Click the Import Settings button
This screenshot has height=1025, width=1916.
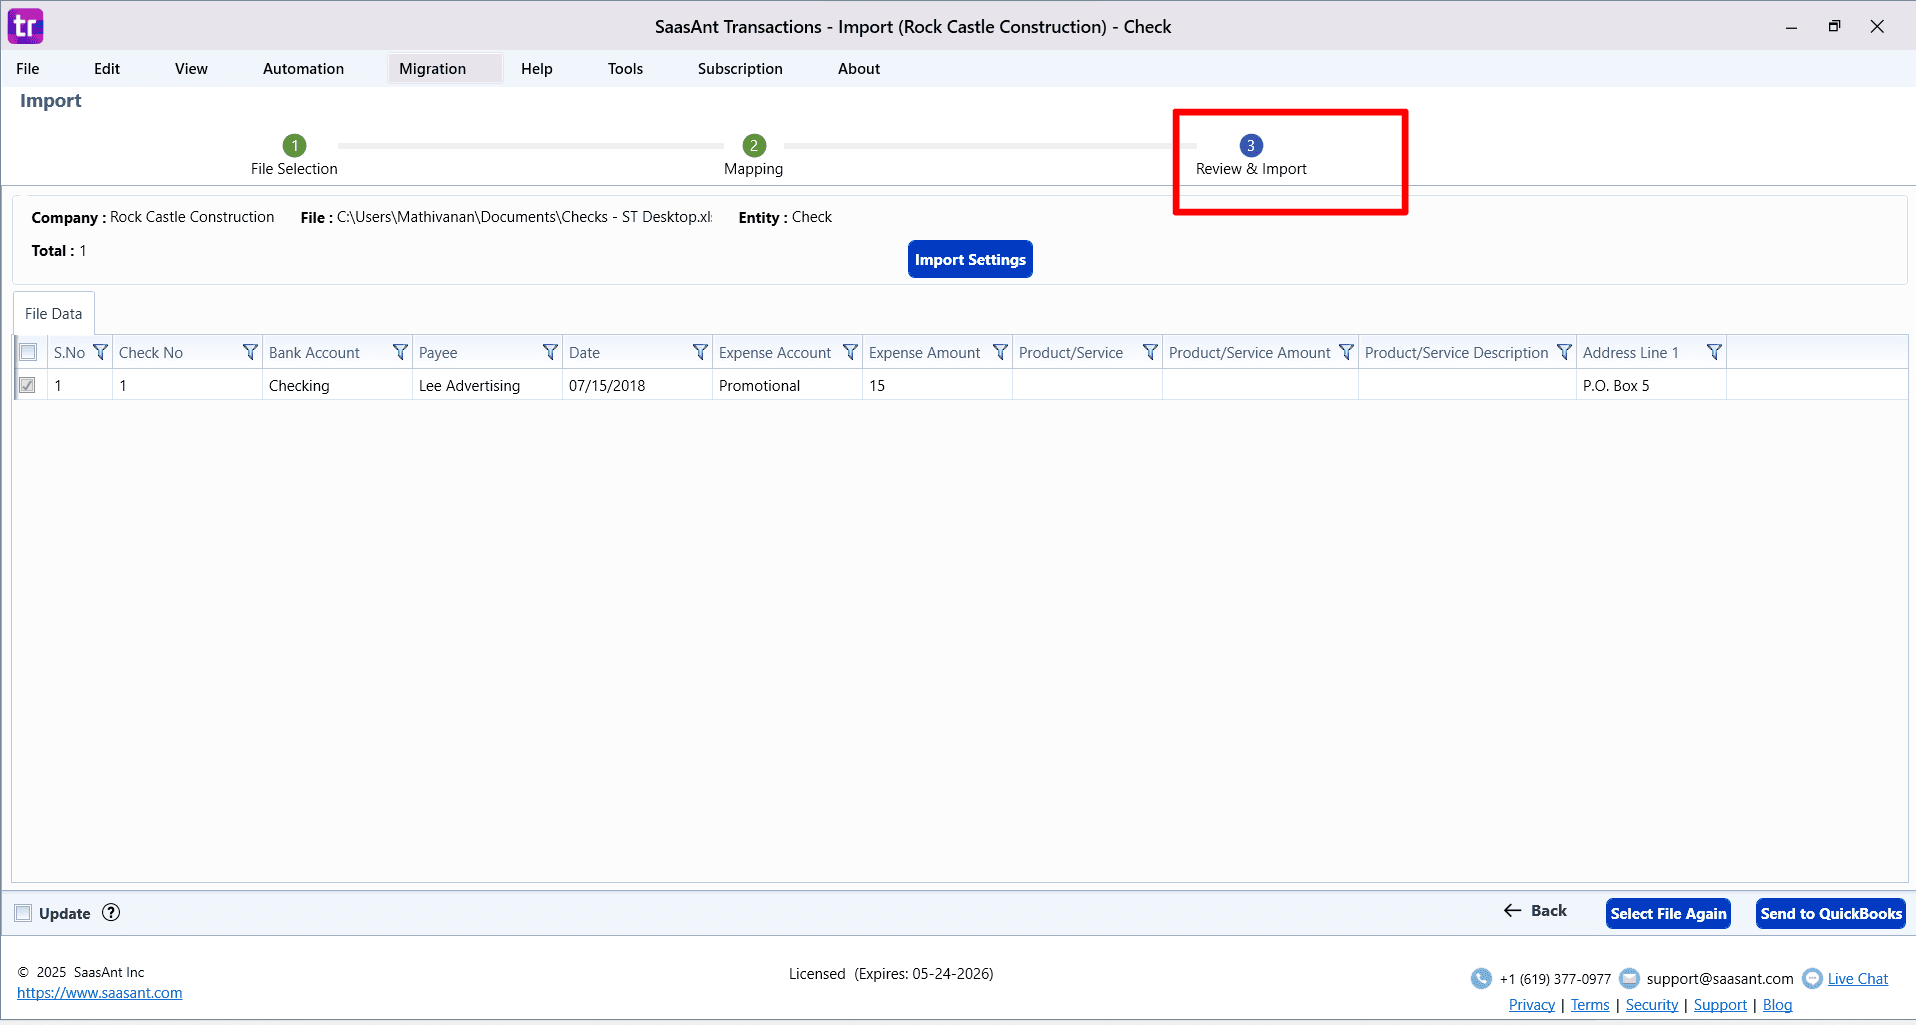tap(970, 259)
